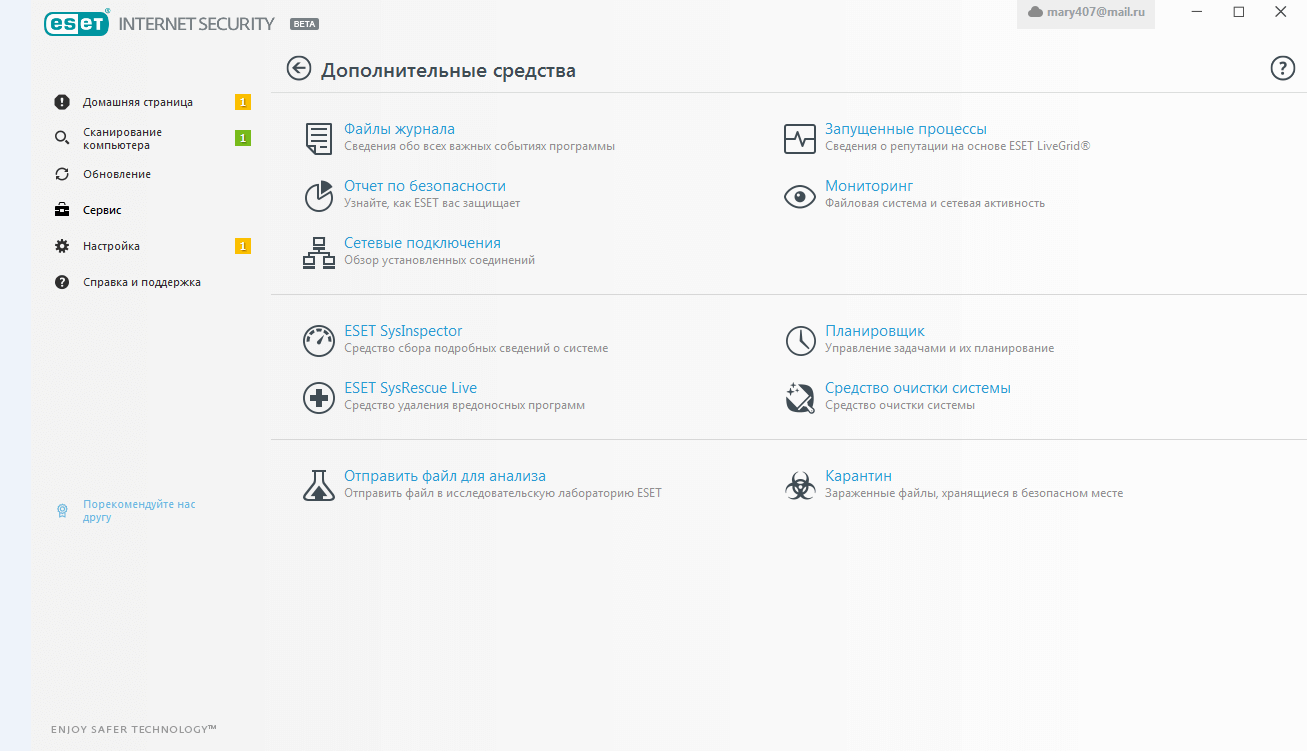Click the mary407@mail.ru account button
The width and height of the screenshot is (1307, 751).
point(1086,14)
